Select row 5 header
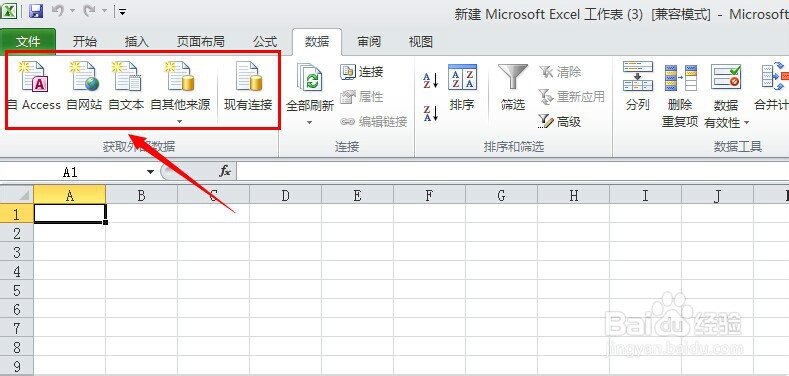 tap(17, 290)
